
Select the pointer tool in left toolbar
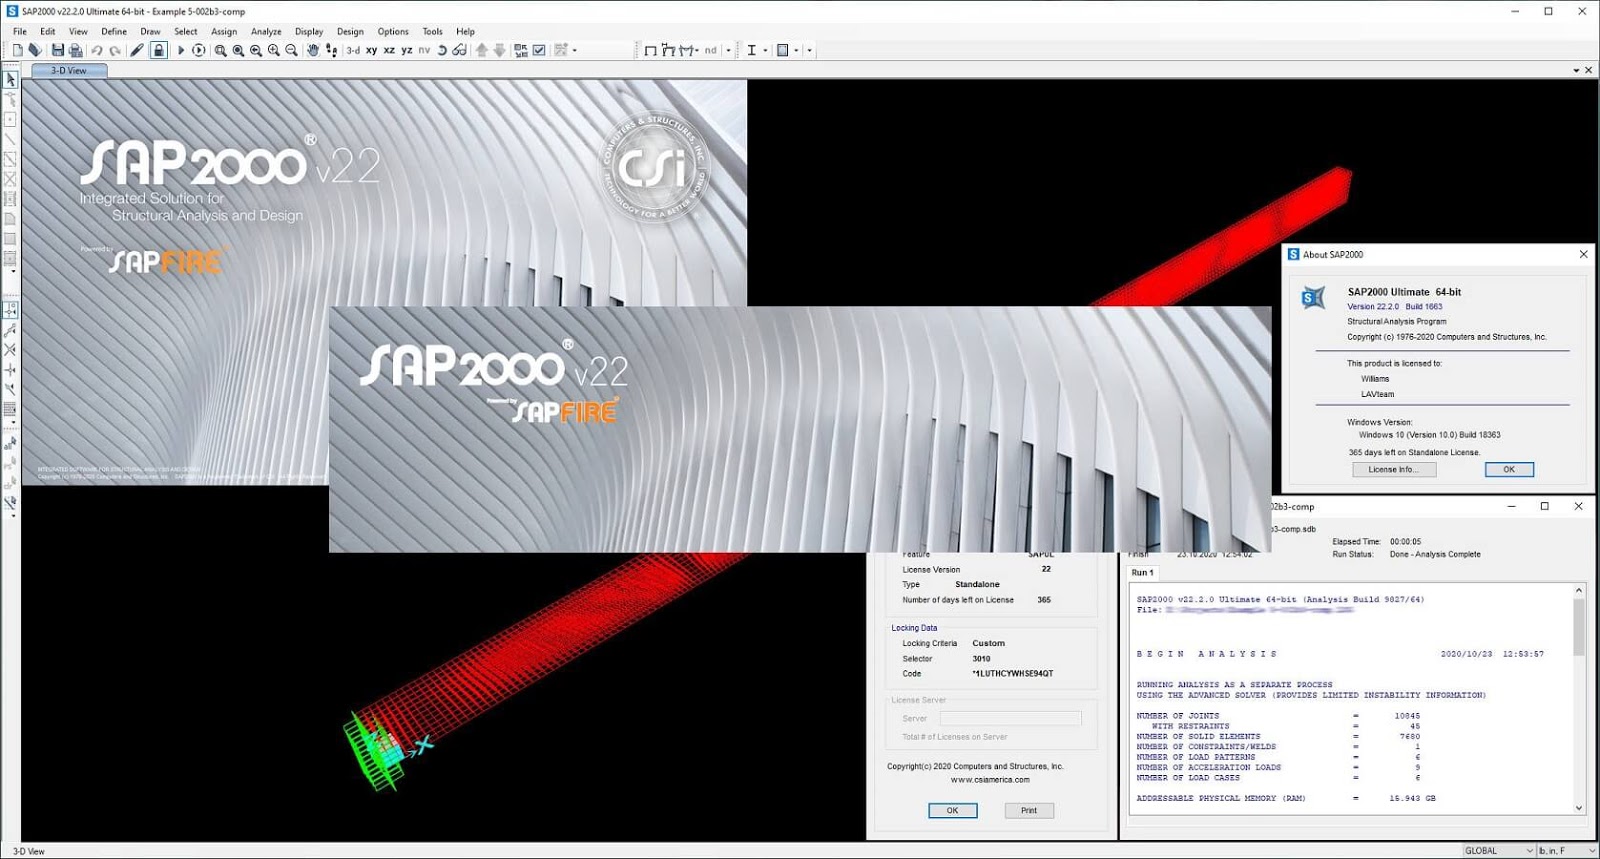point(10,80)
